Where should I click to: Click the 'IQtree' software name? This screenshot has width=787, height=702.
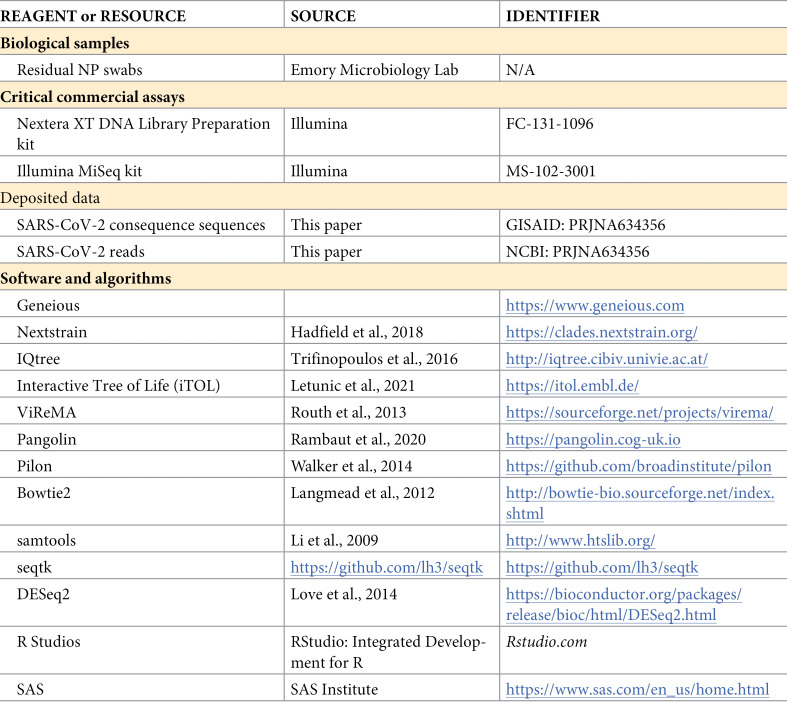pos(38,359)
